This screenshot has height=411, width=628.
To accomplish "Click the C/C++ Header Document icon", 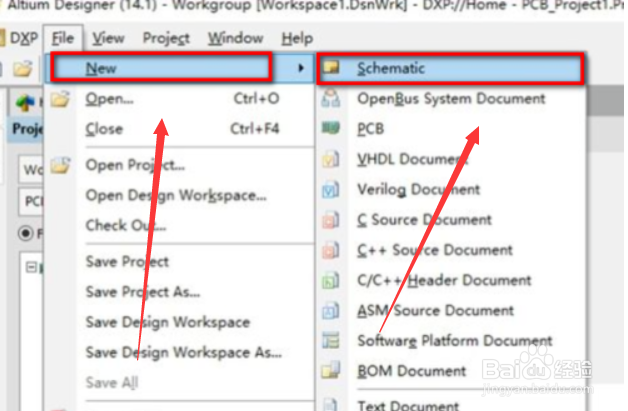I will (331, 280).
